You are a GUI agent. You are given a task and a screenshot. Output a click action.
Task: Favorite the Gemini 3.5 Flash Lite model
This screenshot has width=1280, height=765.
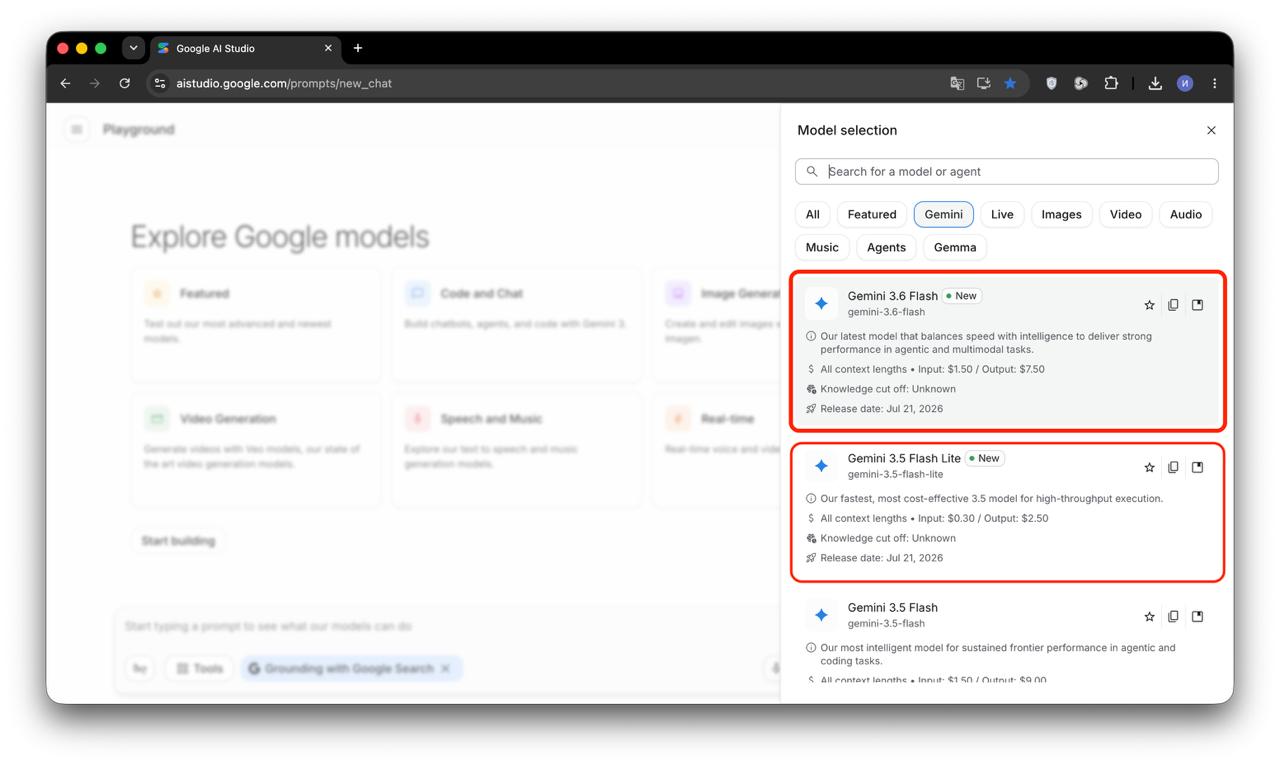point(1149,467)
